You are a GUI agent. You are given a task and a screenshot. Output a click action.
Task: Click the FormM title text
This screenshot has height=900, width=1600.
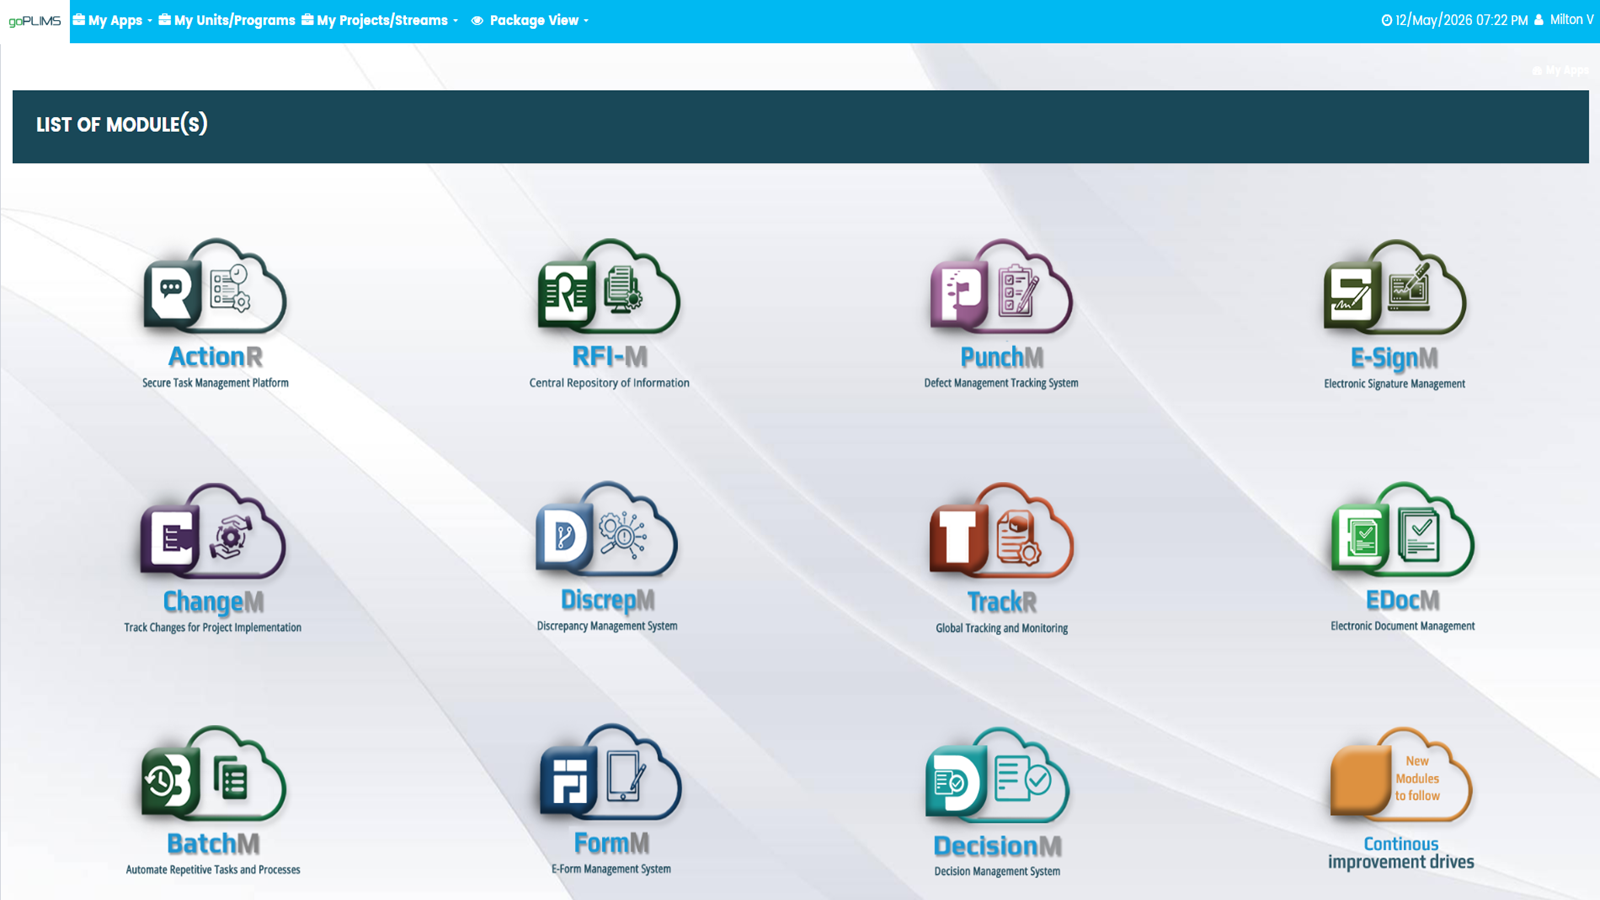tap(611, 843)
